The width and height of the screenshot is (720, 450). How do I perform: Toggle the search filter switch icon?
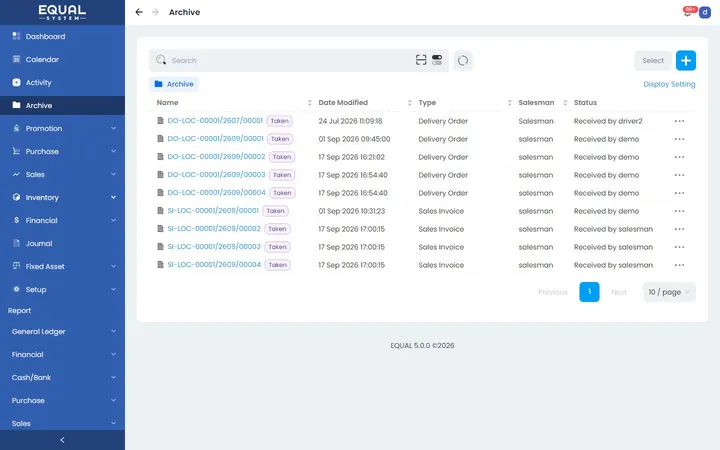coord(437,60)
